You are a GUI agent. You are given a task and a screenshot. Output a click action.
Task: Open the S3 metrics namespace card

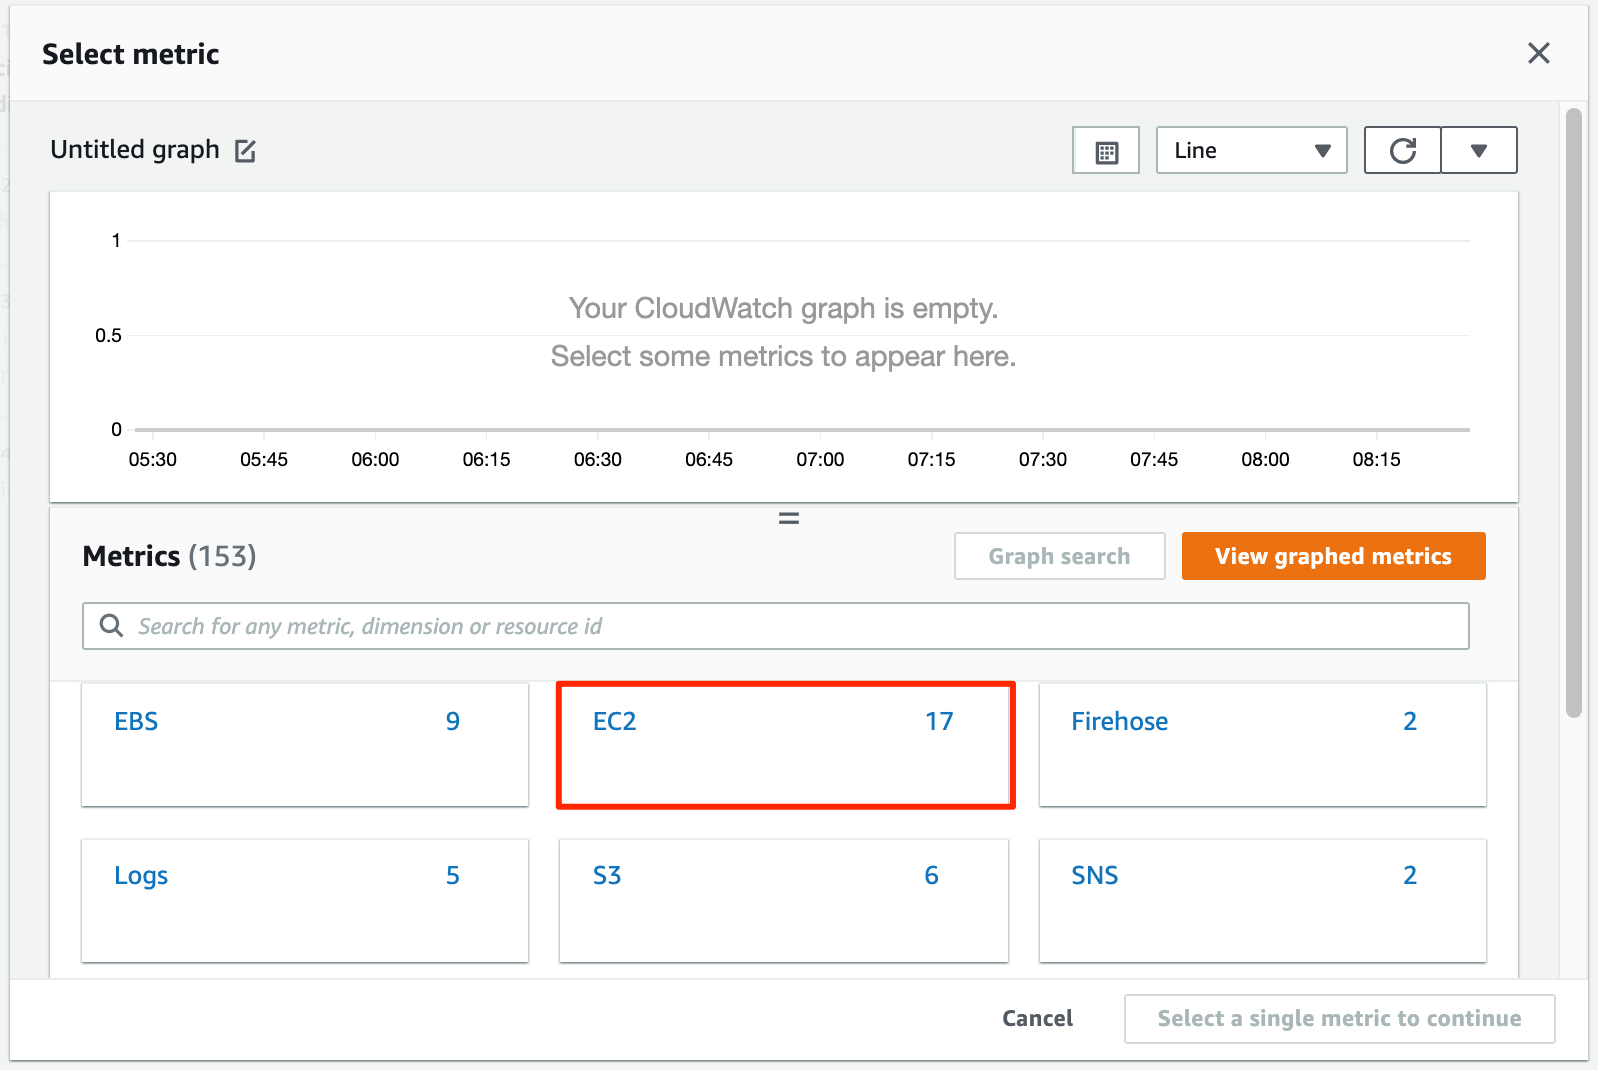point(784,900)
